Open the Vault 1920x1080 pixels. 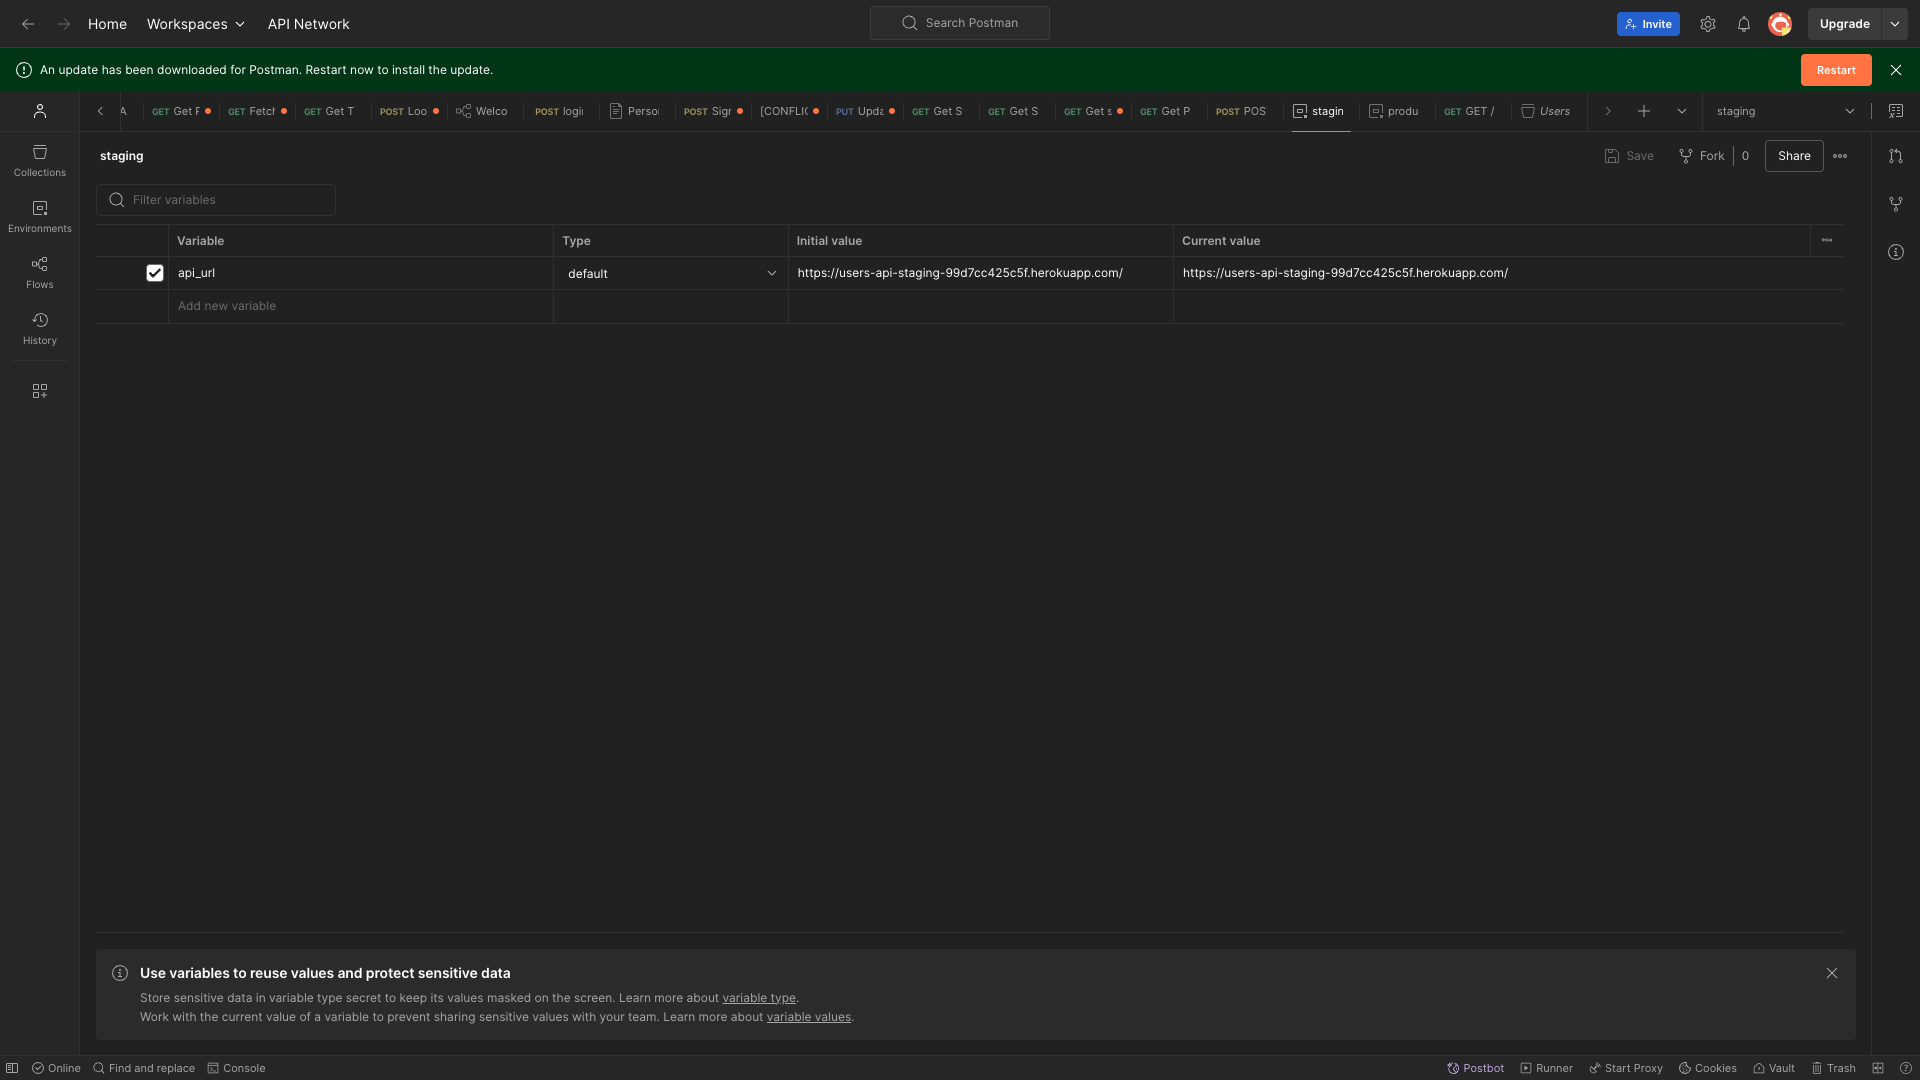[1773, 1068]
